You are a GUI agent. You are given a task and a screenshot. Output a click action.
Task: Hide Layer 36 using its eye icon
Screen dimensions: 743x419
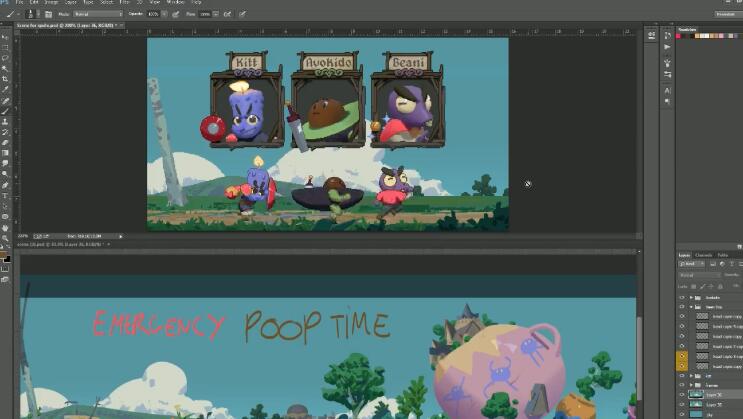pos(682,394)
